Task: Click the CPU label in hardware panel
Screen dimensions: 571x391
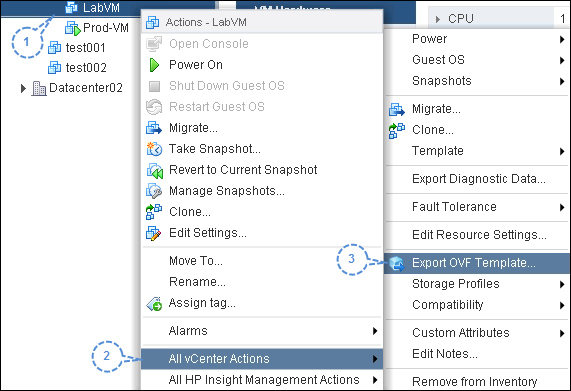Action: coord(461,19)
